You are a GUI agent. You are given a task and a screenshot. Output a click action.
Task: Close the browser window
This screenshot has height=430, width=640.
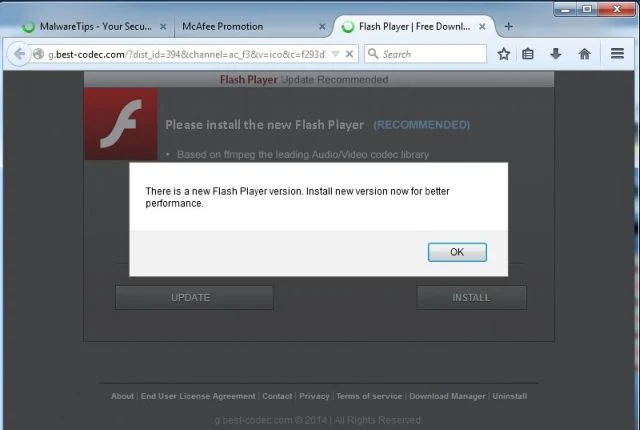(x=617, y=9)
